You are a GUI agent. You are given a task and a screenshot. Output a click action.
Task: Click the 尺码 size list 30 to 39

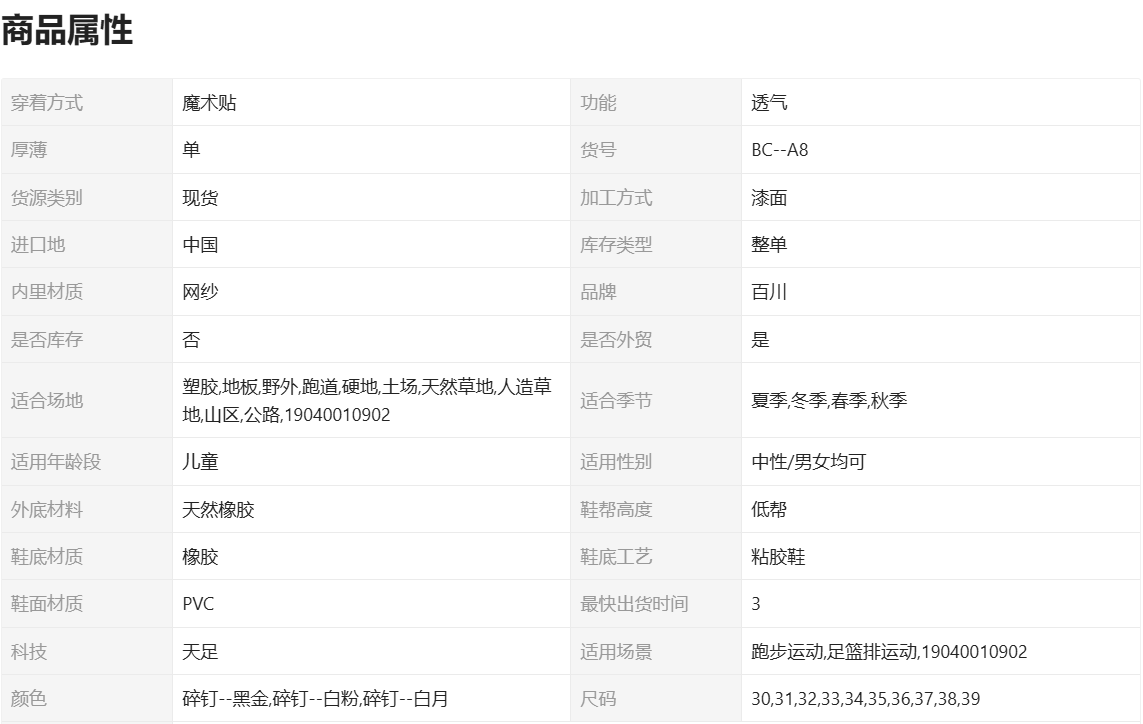click(x=865, y=699)
